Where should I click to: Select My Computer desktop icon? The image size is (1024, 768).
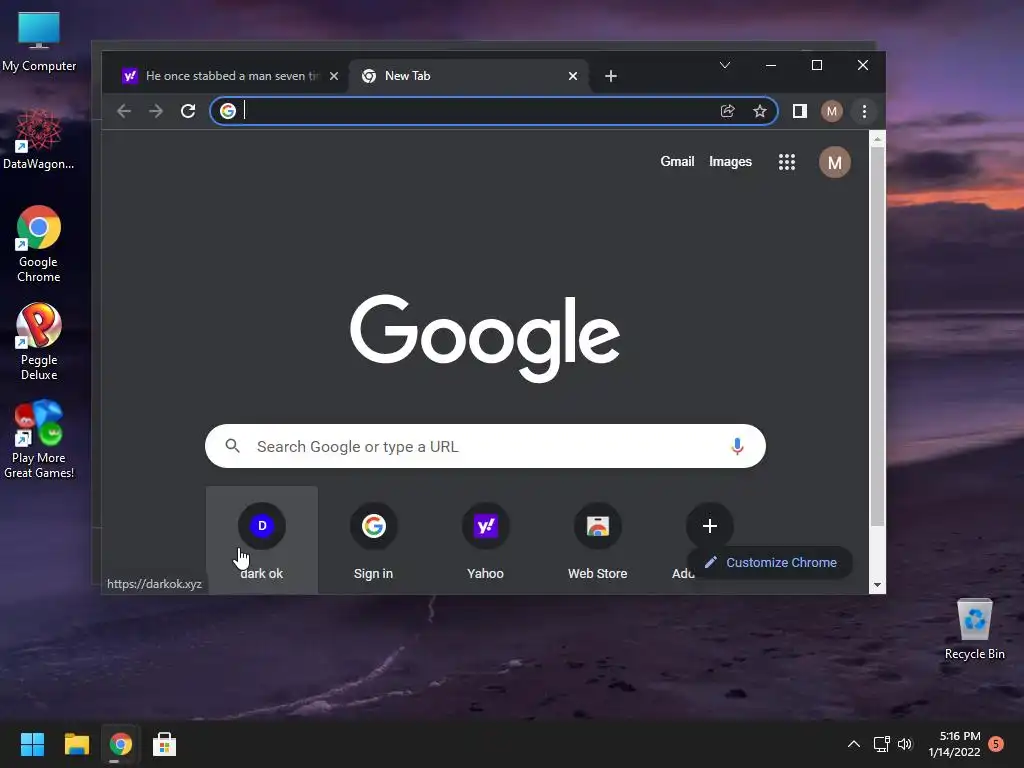tap(39, 42)
